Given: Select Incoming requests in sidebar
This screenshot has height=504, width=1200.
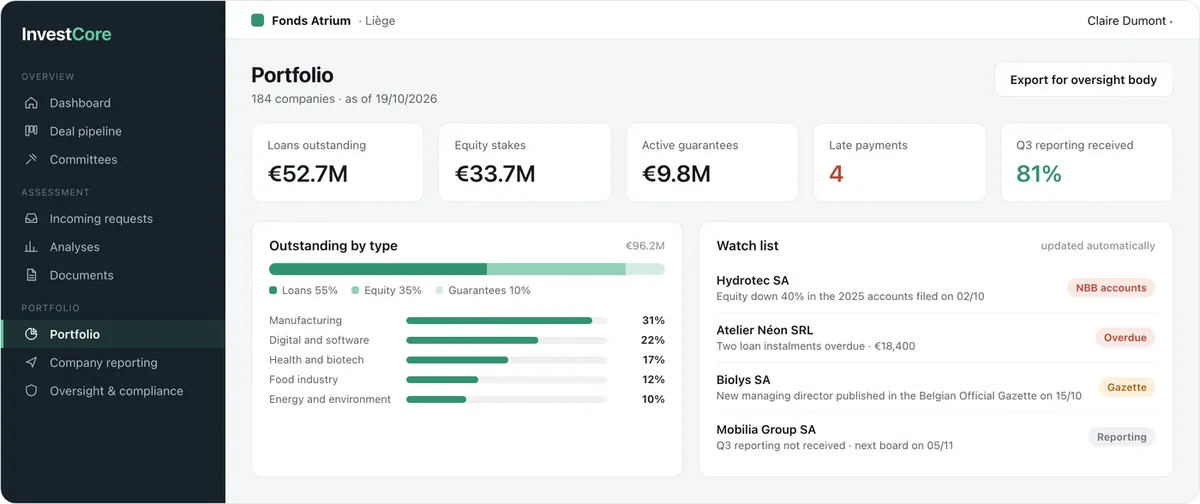Looking at the screenshot, I should [x=113, y=218].
